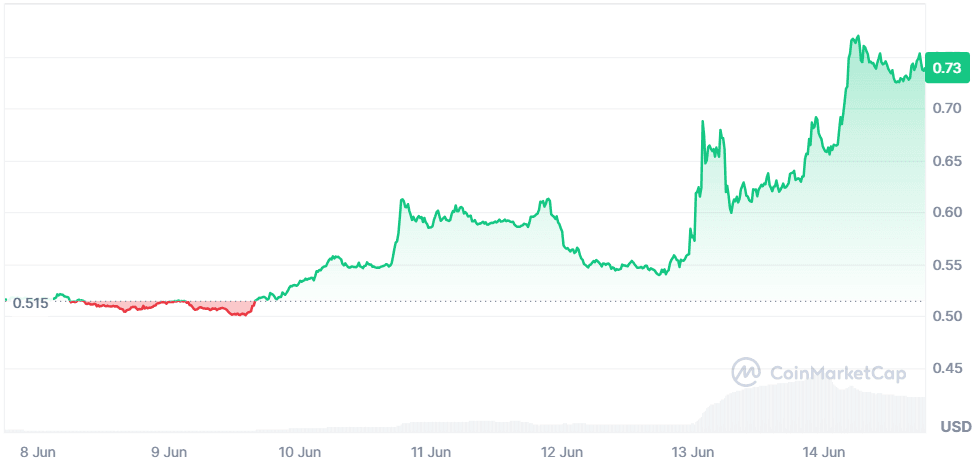The width and height of the screenshot is (975, 462).
Task: Click the CoinMarketCap logo icon in watermark
Action: pos(747,373)
